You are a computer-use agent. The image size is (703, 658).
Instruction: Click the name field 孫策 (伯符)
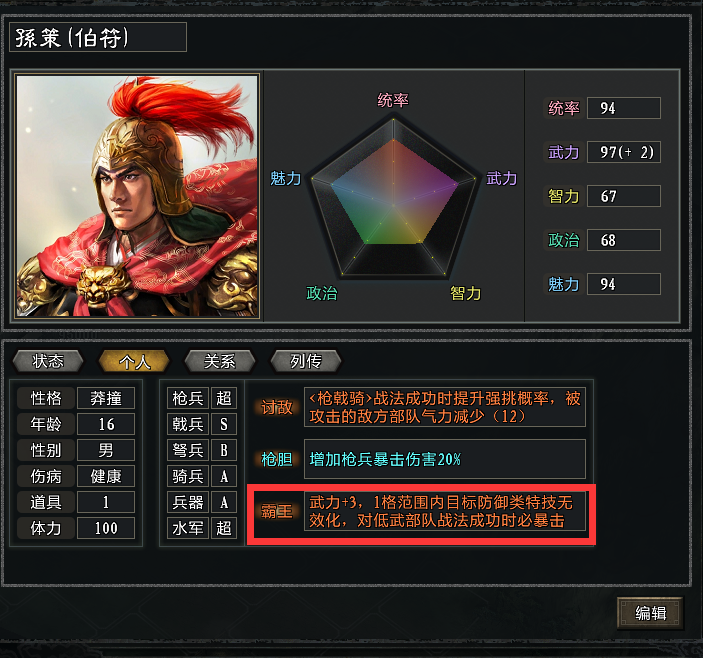click(x=98, y=38)
